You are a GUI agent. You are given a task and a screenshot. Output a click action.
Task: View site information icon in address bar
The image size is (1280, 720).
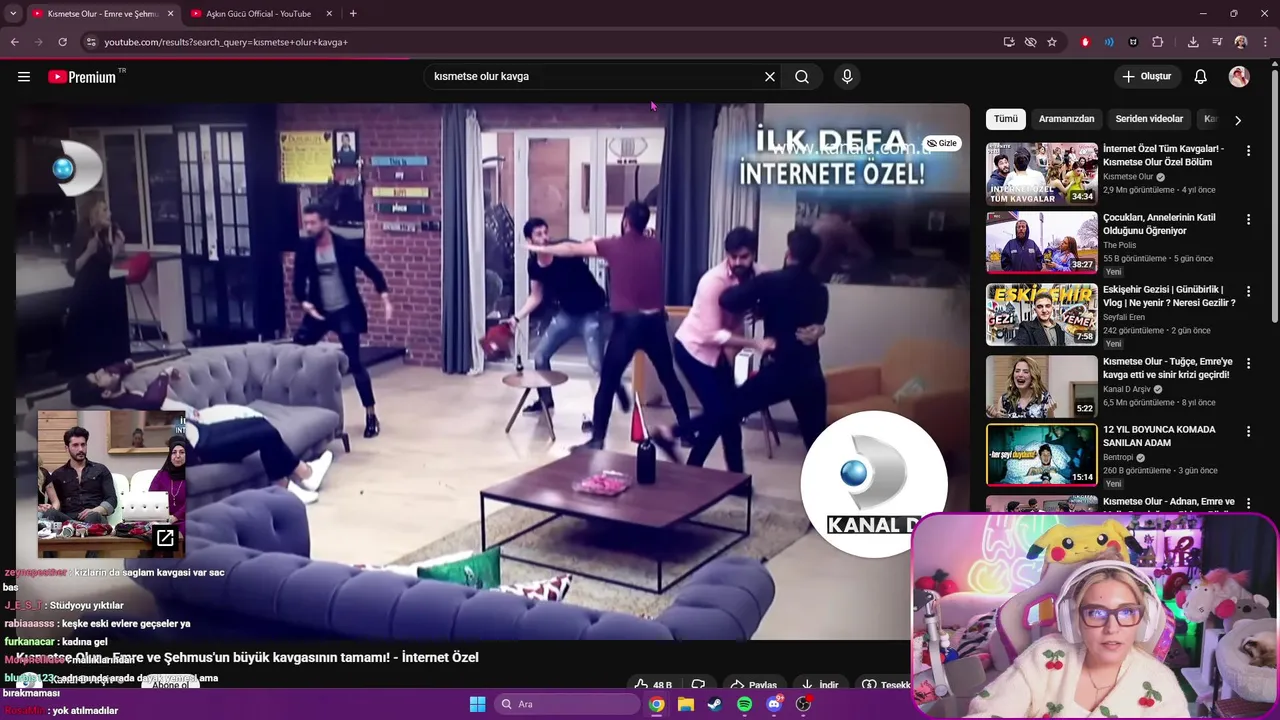pos(91,42)
